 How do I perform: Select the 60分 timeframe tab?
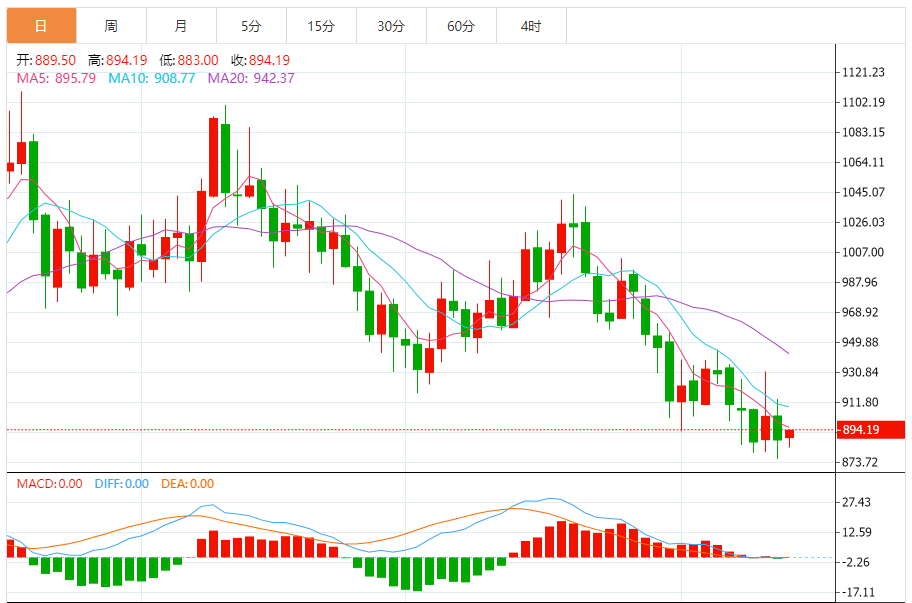click(461, 26)
